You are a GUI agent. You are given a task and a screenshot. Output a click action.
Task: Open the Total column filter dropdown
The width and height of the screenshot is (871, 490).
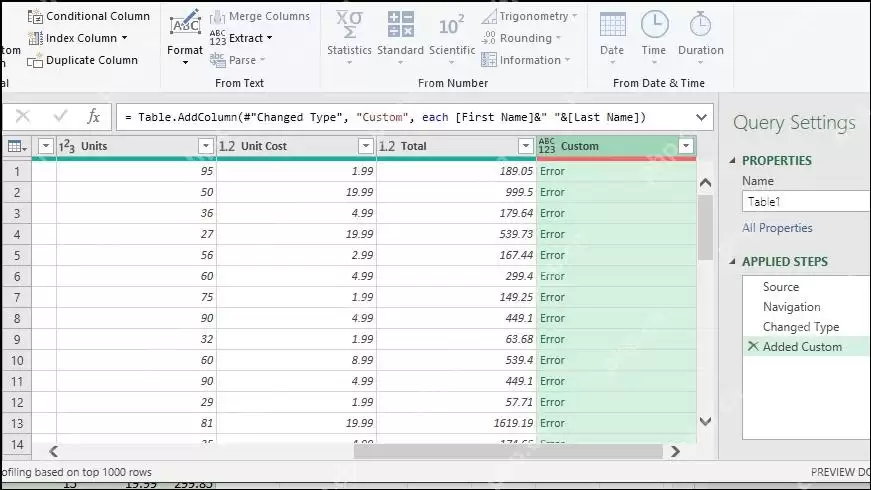pos(525,146)
